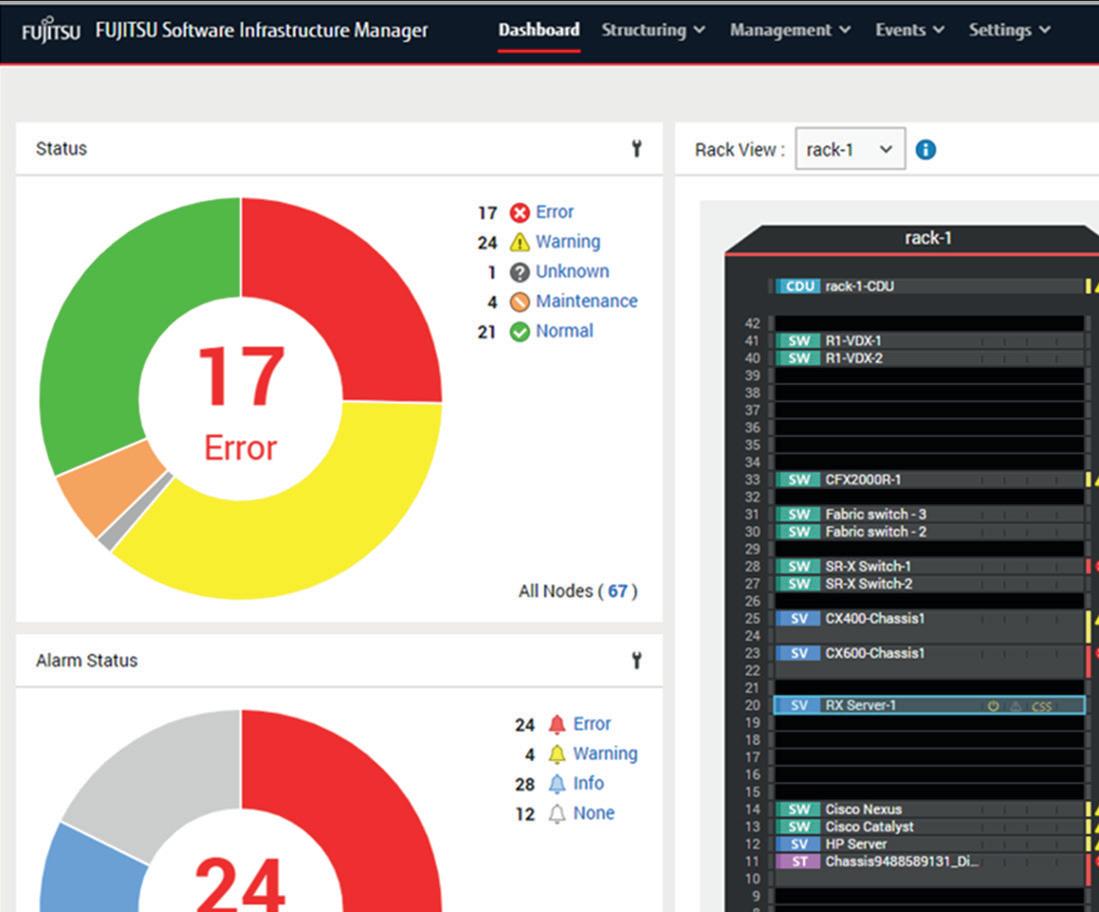The height and width of the screenshot is (912, 1099).
Task: Click SV type badge of CX400-Chassis1
Action: pyautogui.click(x=798, y=618)
